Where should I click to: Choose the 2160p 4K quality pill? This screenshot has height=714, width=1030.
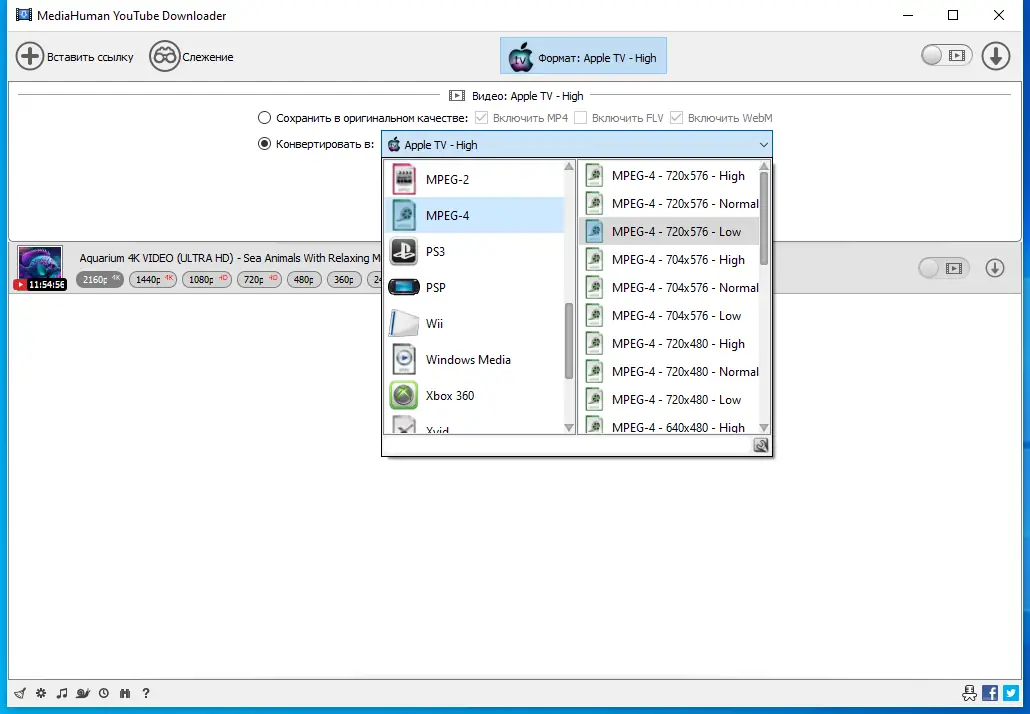[100, 279]
